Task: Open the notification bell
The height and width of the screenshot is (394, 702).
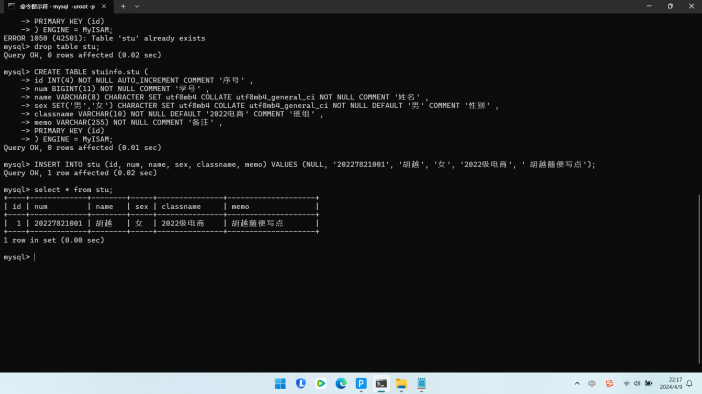Action: (x=689, y=384)
